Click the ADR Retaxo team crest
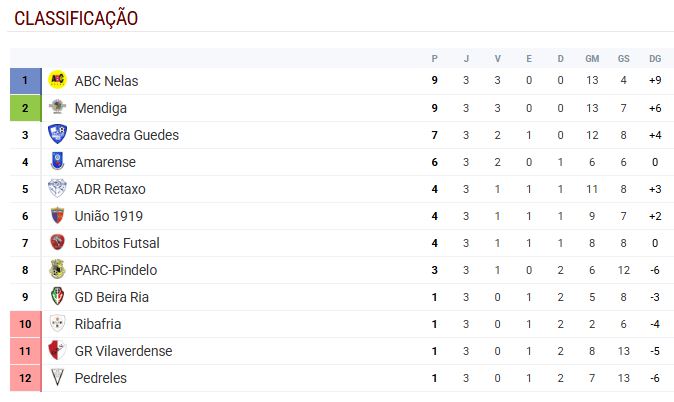 point(57,189)
